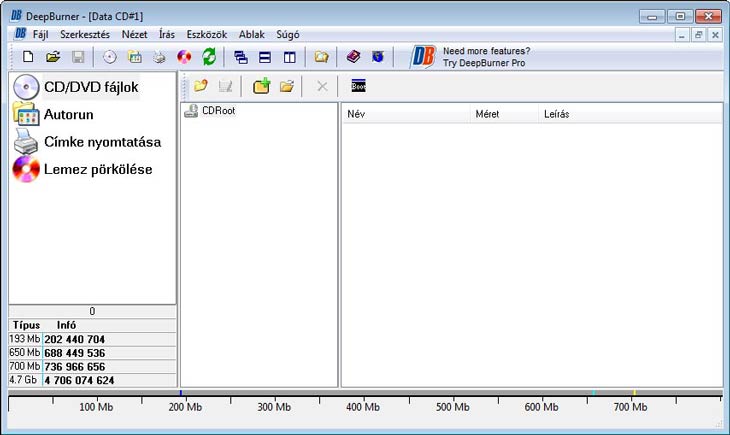Open the Írás menu
This screenshot has height=435, width=730.
[167, 34]
